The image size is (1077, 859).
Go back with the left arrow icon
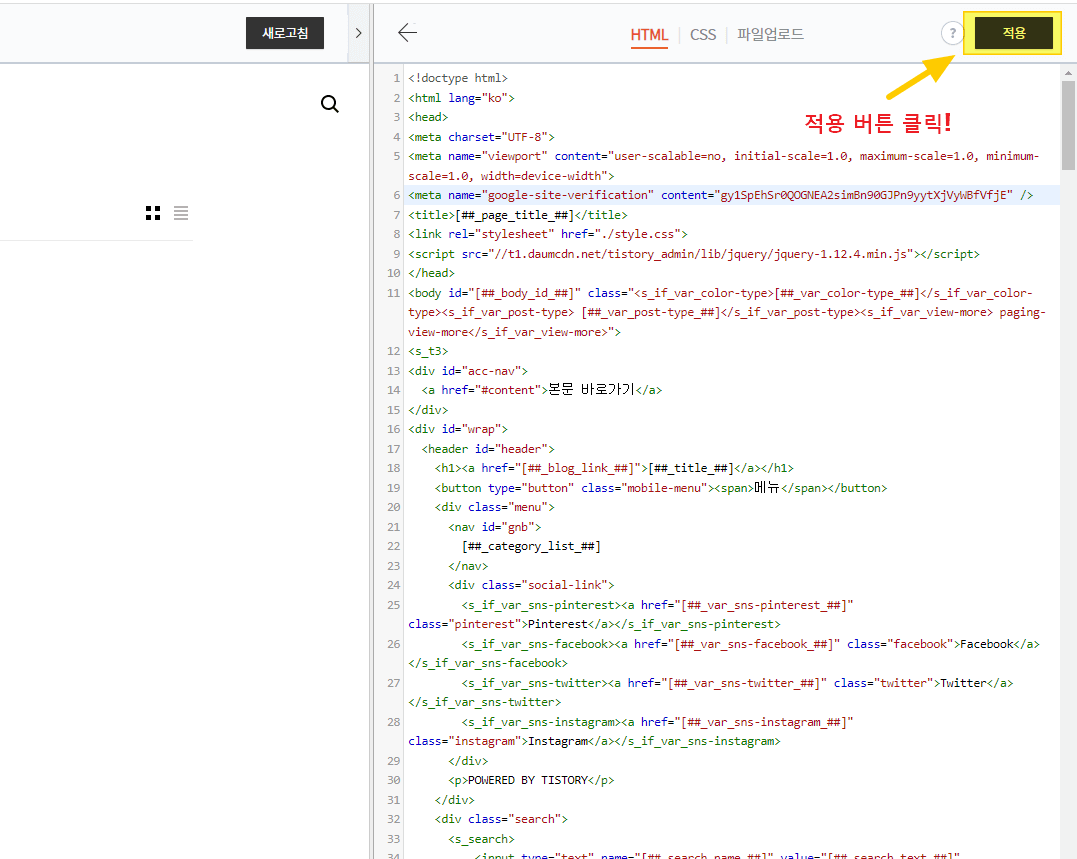(407, 32)
